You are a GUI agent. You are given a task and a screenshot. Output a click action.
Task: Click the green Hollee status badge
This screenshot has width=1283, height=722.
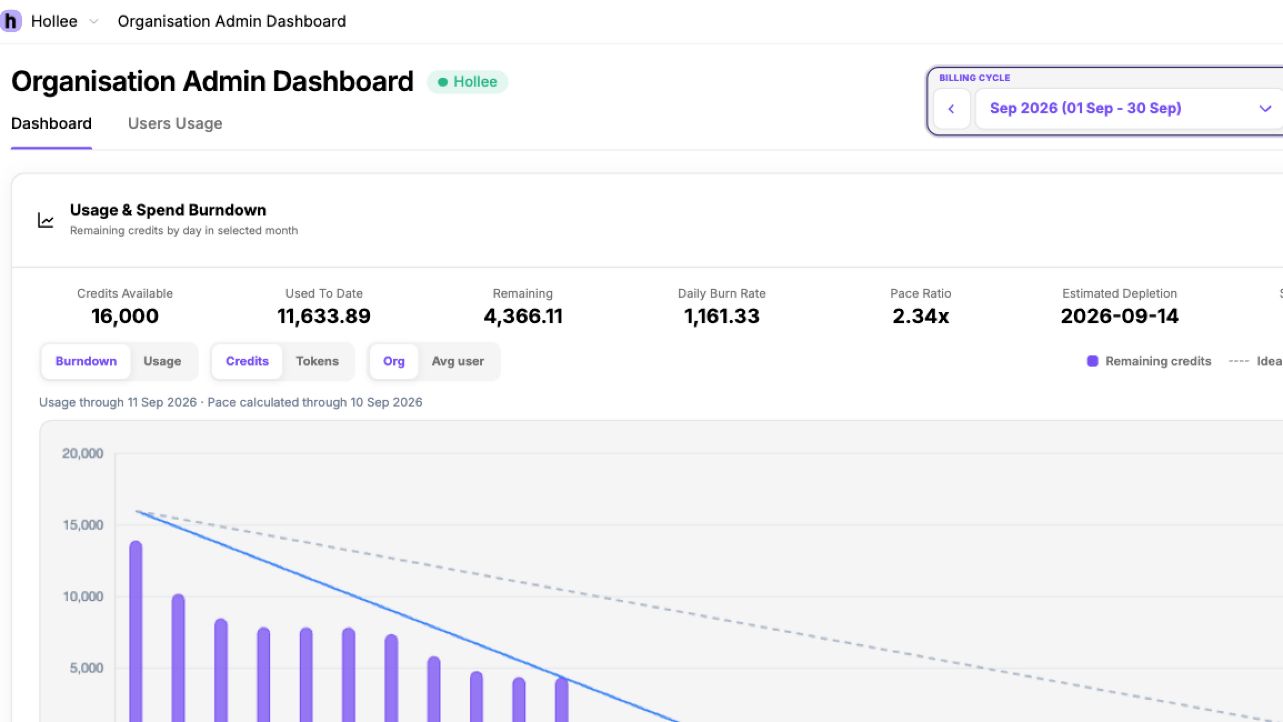[x=468, y=82]
